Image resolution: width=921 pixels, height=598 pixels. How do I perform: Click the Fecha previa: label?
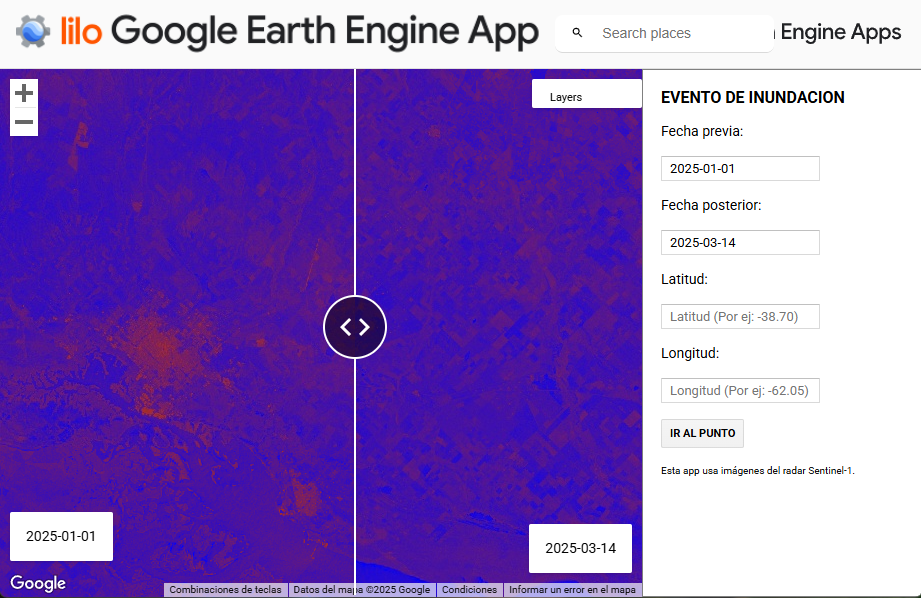point(702,131)
